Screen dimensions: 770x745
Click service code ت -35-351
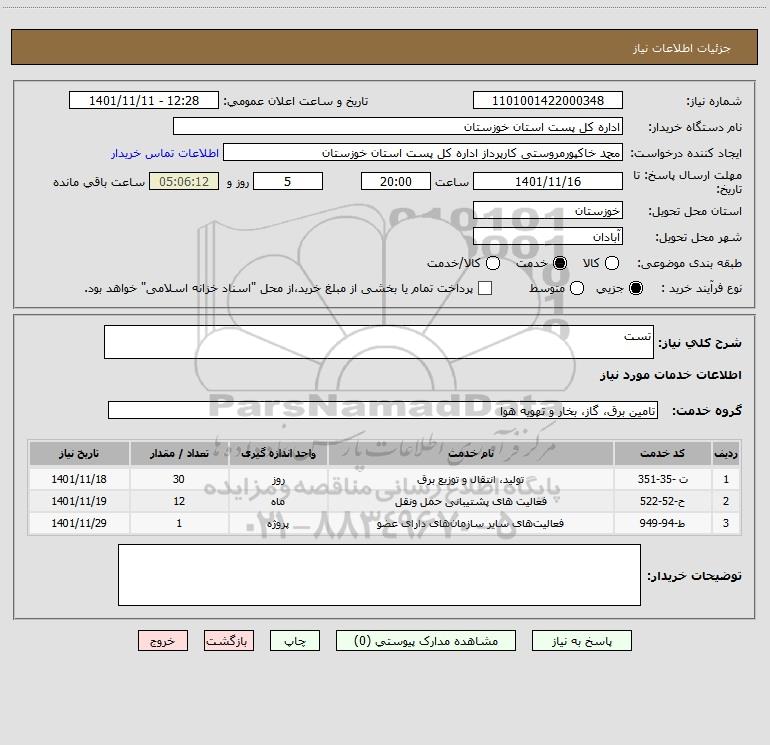[662, 479]
